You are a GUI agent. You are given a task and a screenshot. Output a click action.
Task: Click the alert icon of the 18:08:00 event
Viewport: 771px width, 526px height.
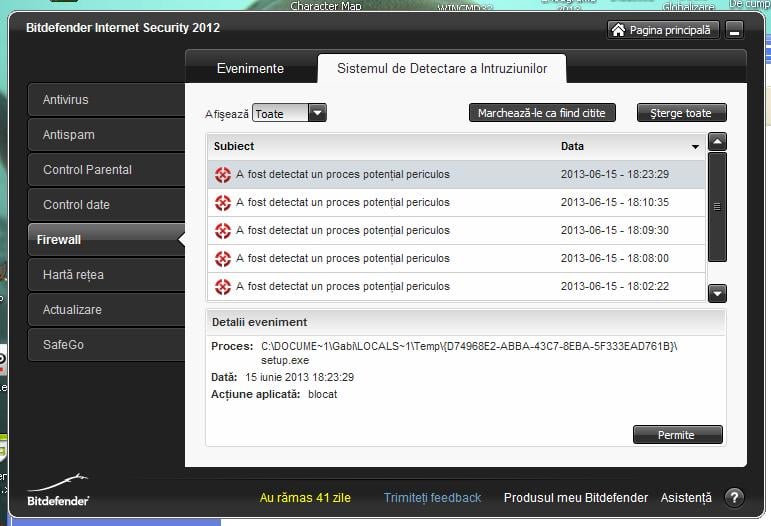point(223,259)
